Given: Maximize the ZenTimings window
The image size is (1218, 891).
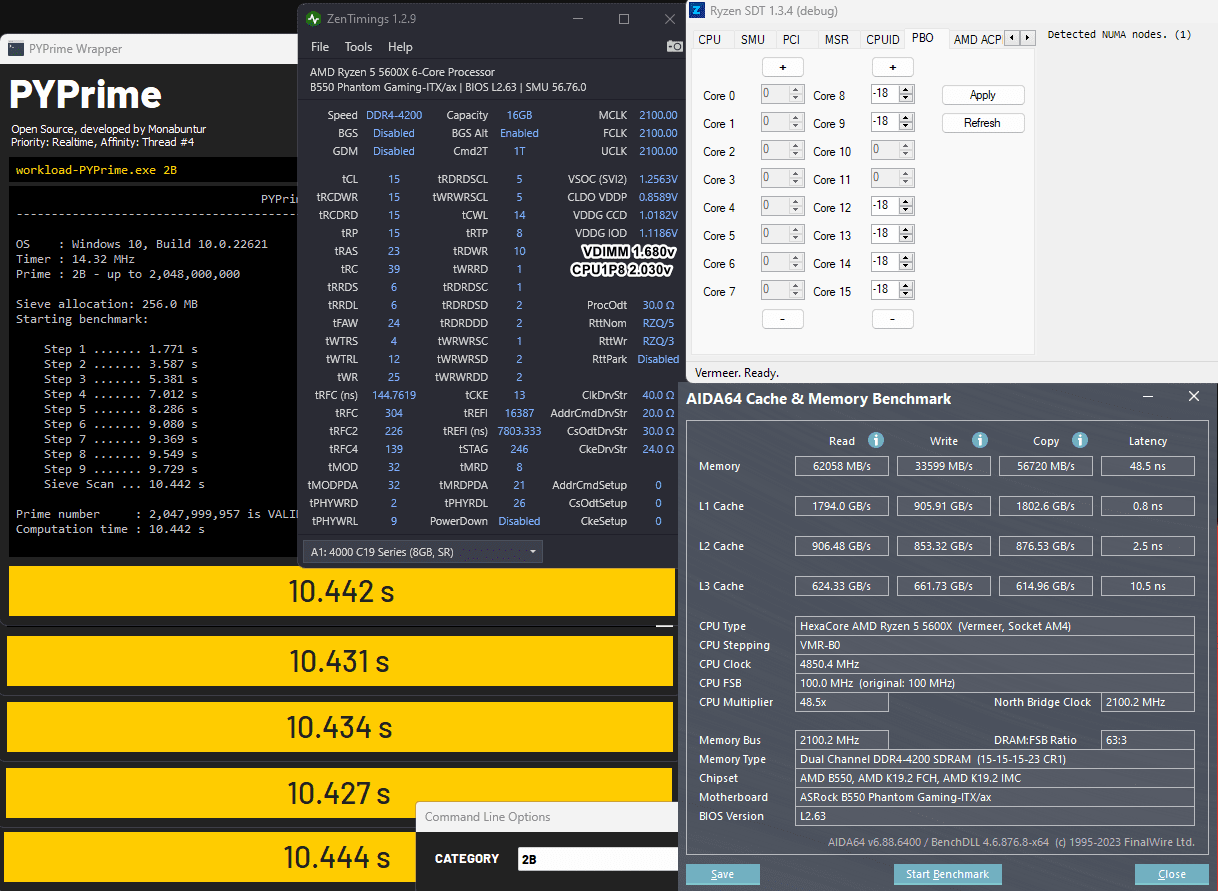Looking at the screenshot, I should click(624, 19).
